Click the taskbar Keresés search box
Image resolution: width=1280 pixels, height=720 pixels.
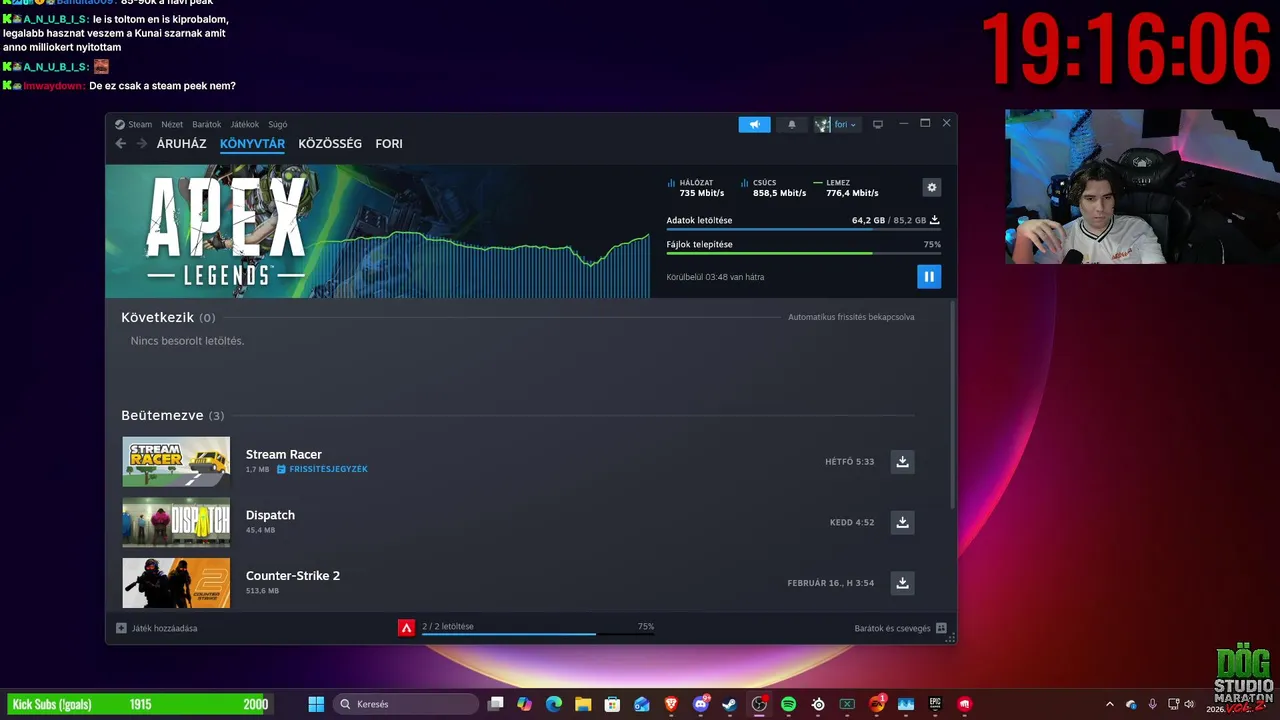(x=405, y=704)
